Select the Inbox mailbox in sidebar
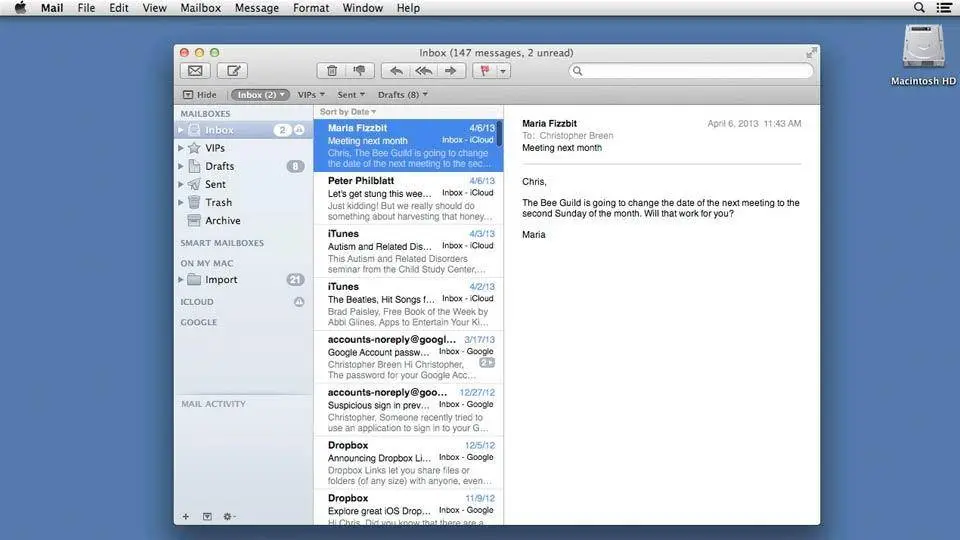 (243, 130)
